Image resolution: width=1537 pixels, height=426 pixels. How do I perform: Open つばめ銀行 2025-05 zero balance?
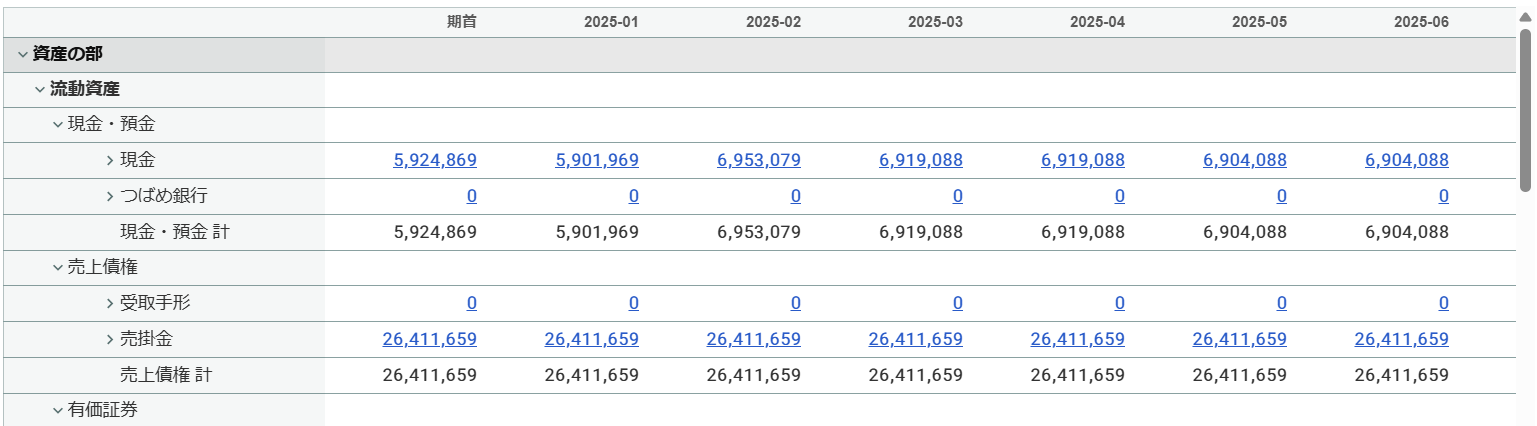click(1282, 196)
